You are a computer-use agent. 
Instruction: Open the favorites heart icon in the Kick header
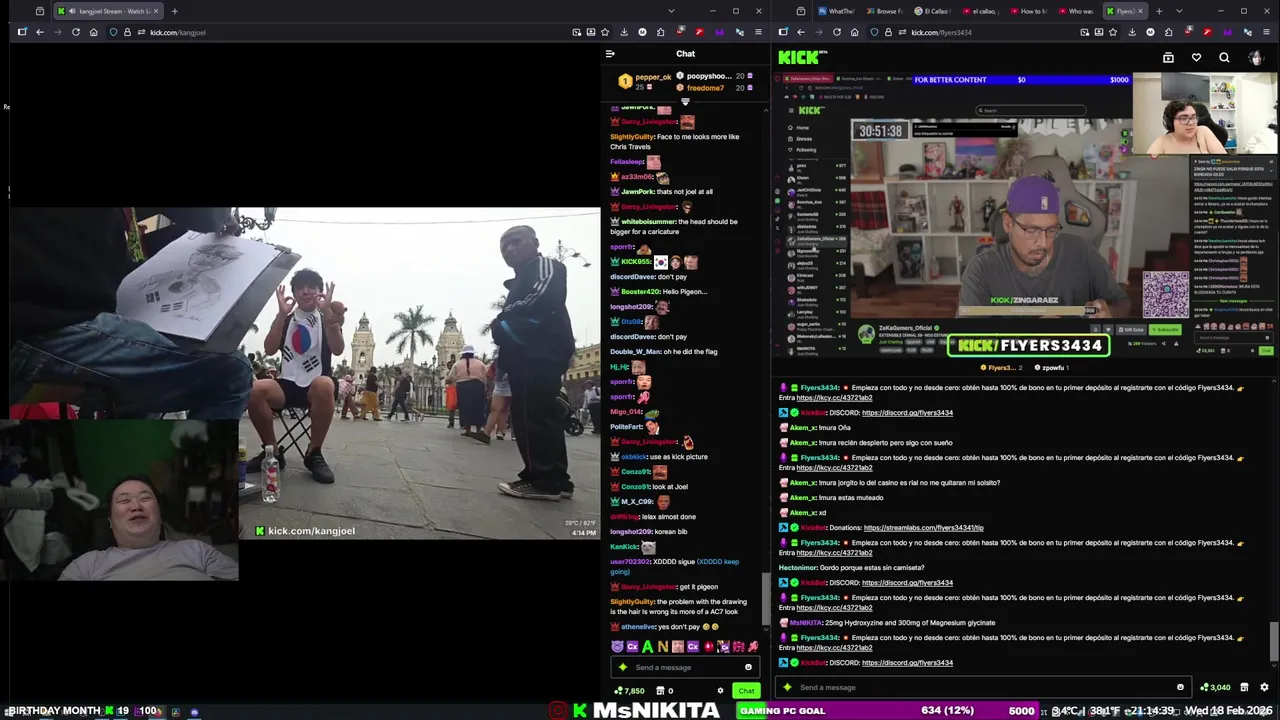[x=1196, y=58]
